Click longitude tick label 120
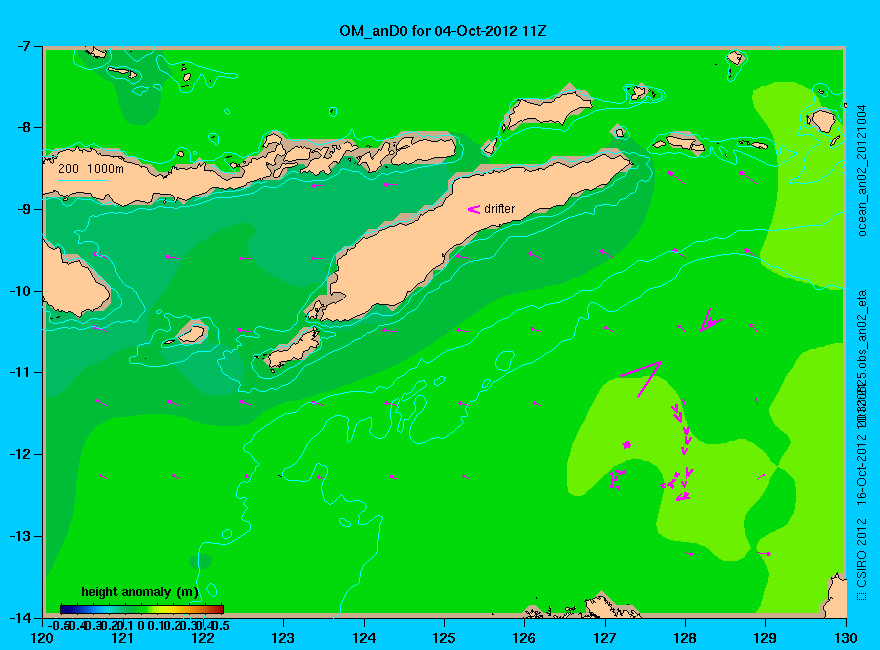Screen dimensions: 880x650 coord(42,638)
